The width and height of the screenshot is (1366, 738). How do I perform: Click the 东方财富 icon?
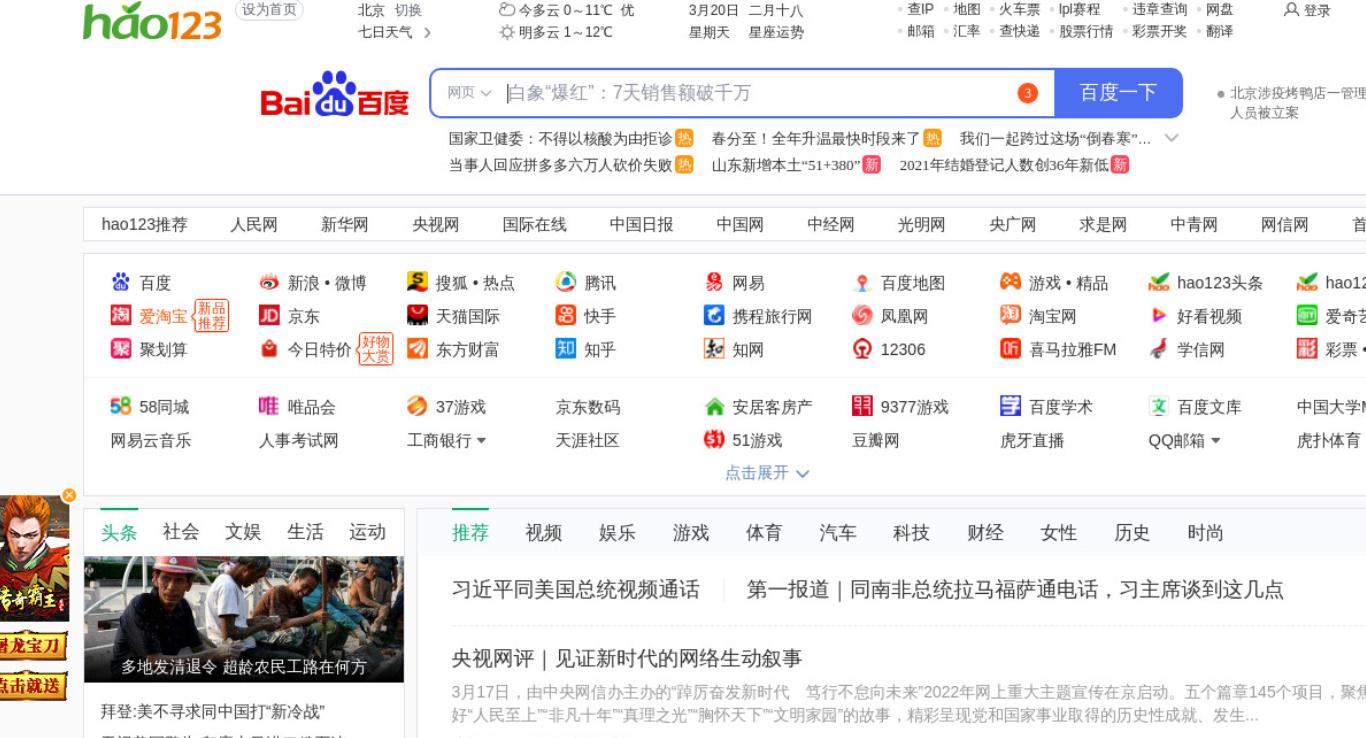(x=417, y=349)
